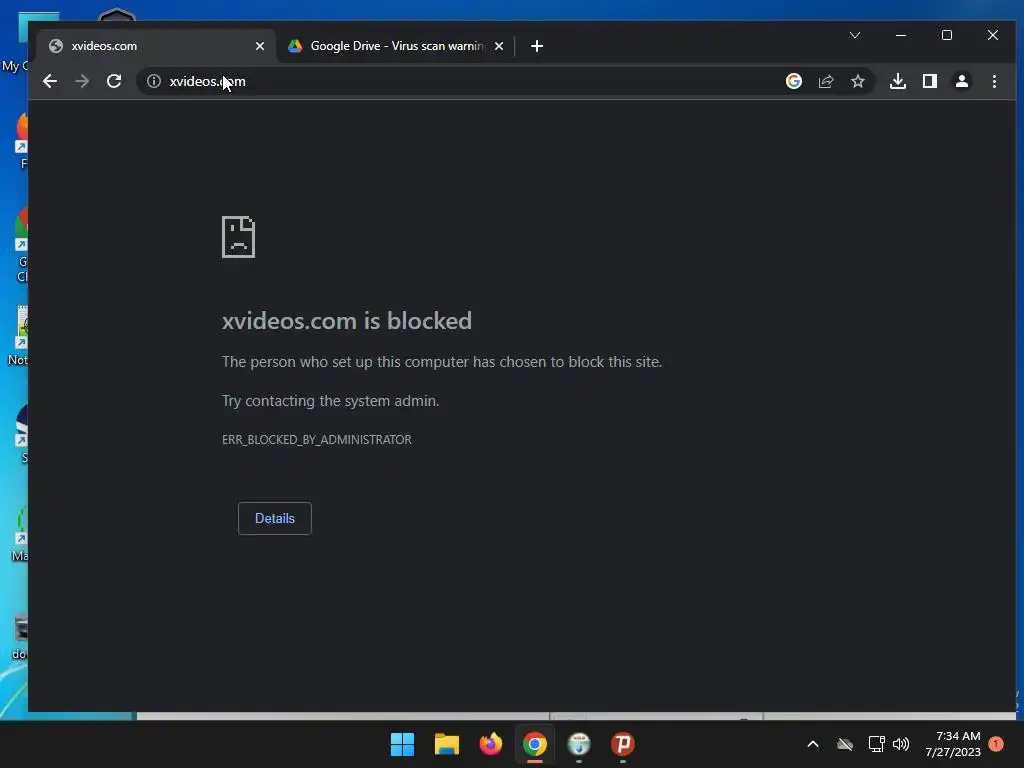Switch to Google Drive Virus scan warning tab
This screenshot has width=1024, height=768.
(396, 46)
